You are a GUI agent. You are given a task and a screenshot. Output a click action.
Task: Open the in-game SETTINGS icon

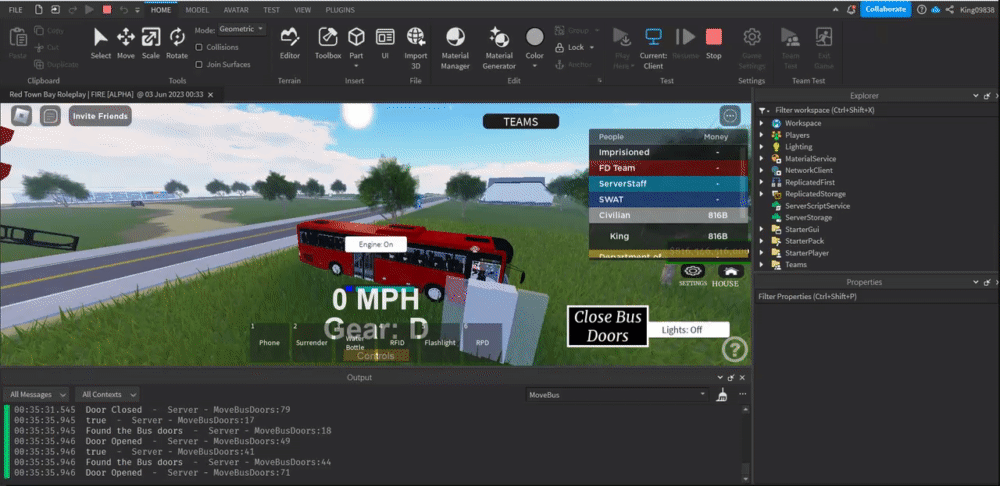pos(693,271)
